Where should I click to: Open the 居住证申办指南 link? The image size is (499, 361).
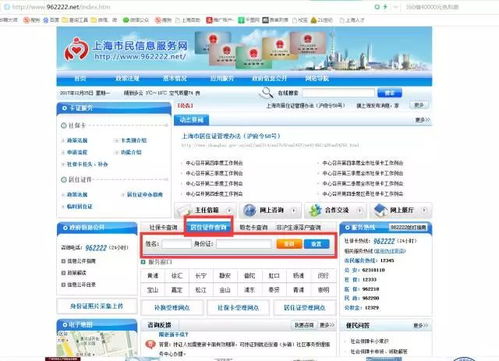pos(145,194)
